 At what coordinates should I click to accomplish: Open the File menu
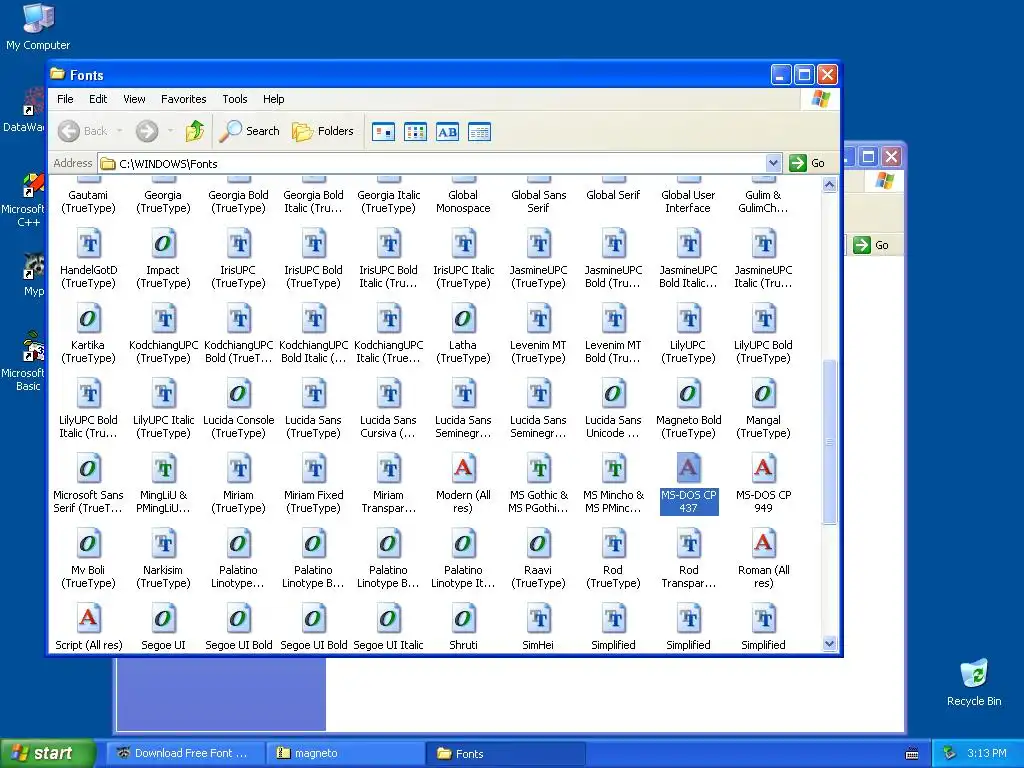click(65, 99)
